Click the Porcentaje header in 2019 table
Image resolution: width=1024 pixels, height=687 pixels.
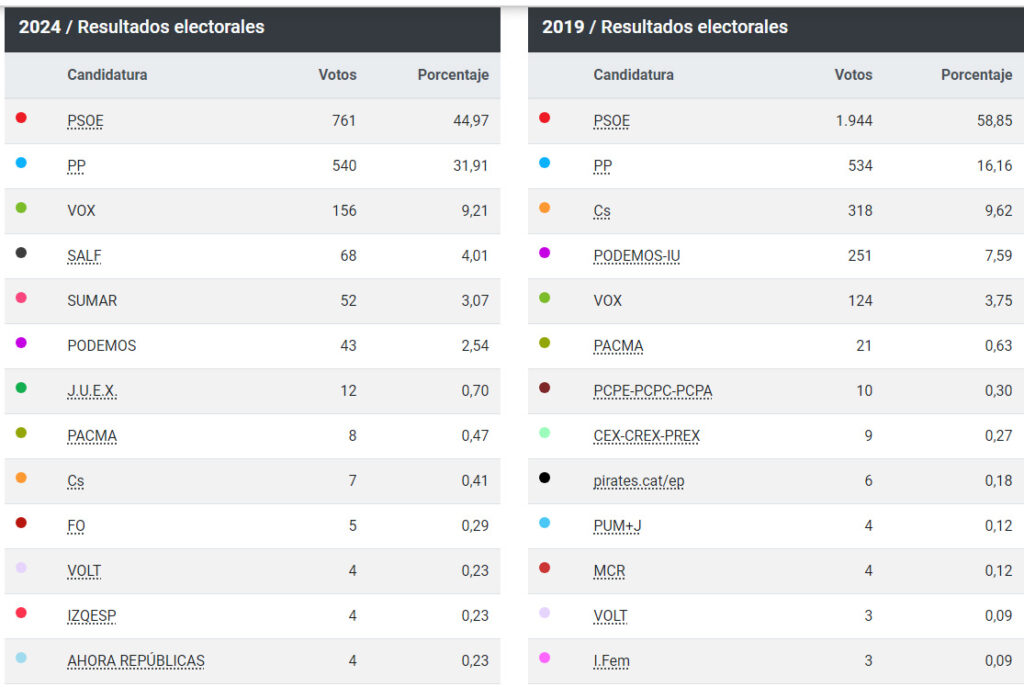pyautogui.click(x=976, y=75)
